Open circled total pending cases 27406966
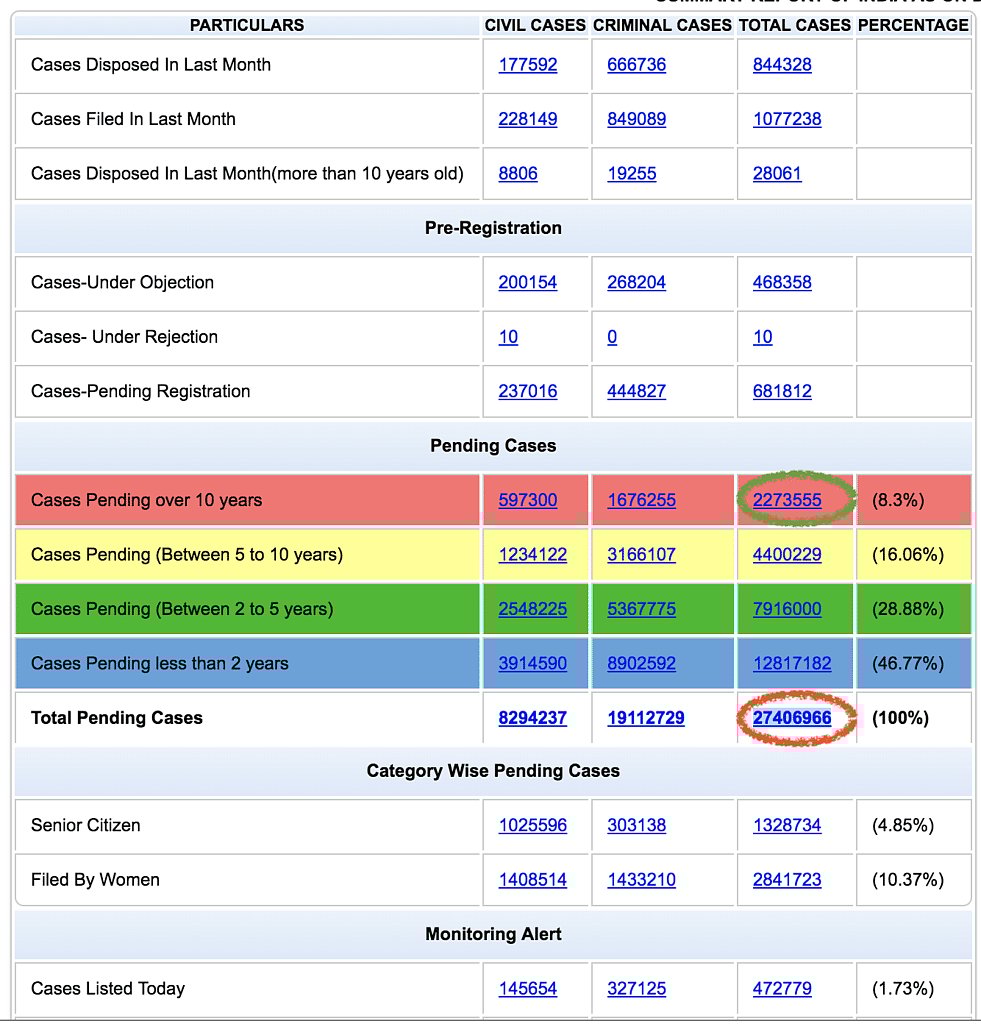 pos(792,718)
